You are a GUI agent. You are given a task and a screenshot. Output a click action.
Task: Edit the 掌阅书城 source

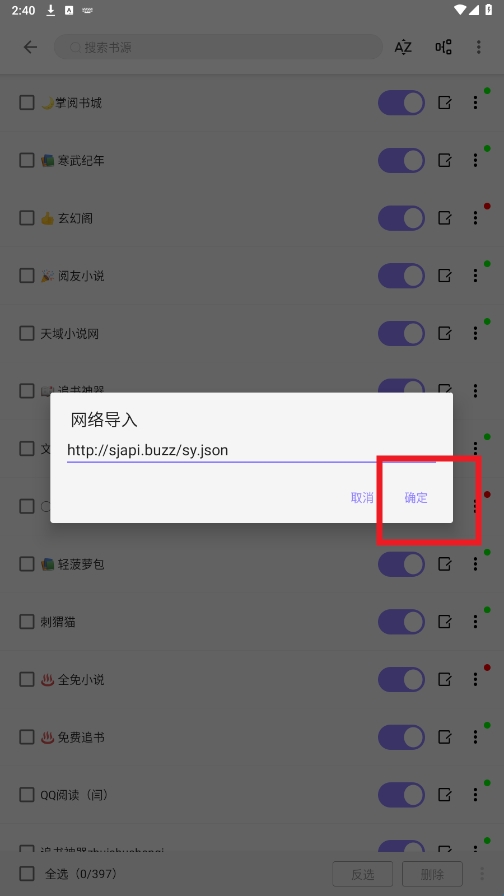tap(445, 103)
